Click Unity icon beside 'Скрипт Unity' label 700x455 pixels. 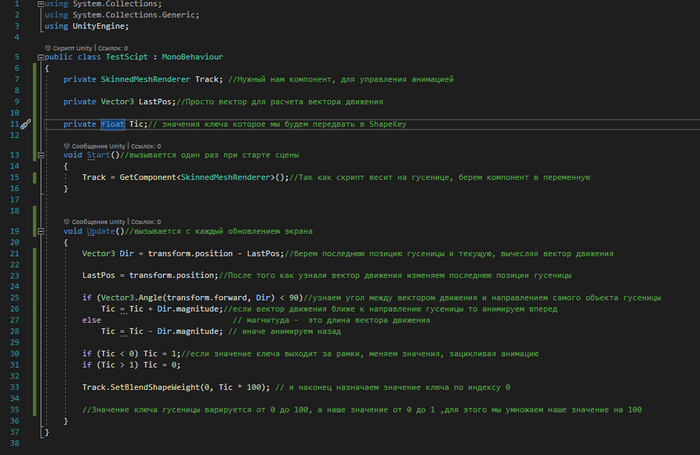pos(47,47)
